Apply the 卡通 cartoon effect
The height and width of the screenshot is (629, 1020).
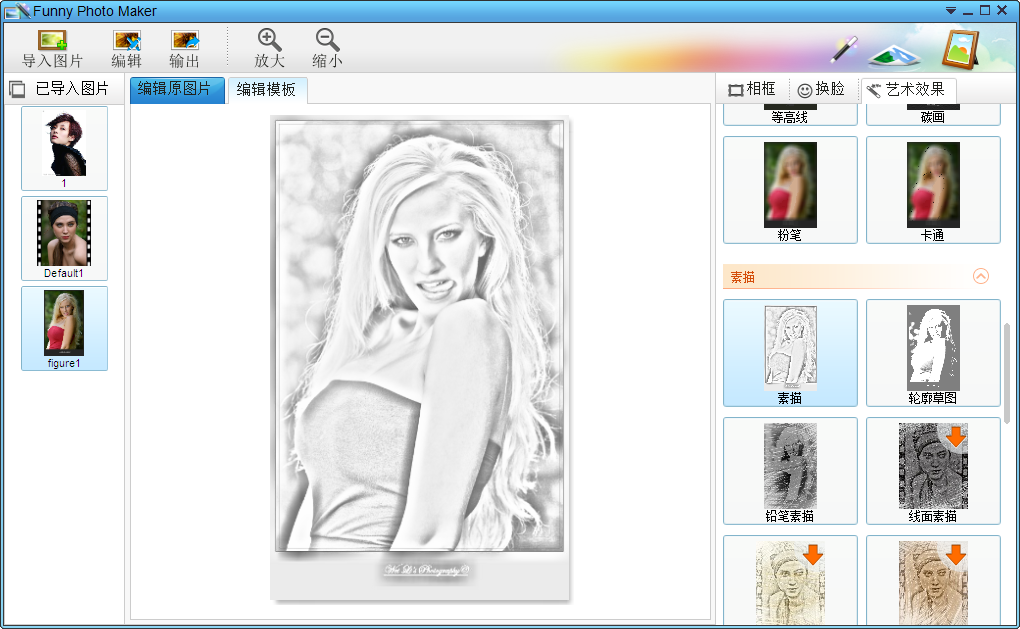click(933, 190)
